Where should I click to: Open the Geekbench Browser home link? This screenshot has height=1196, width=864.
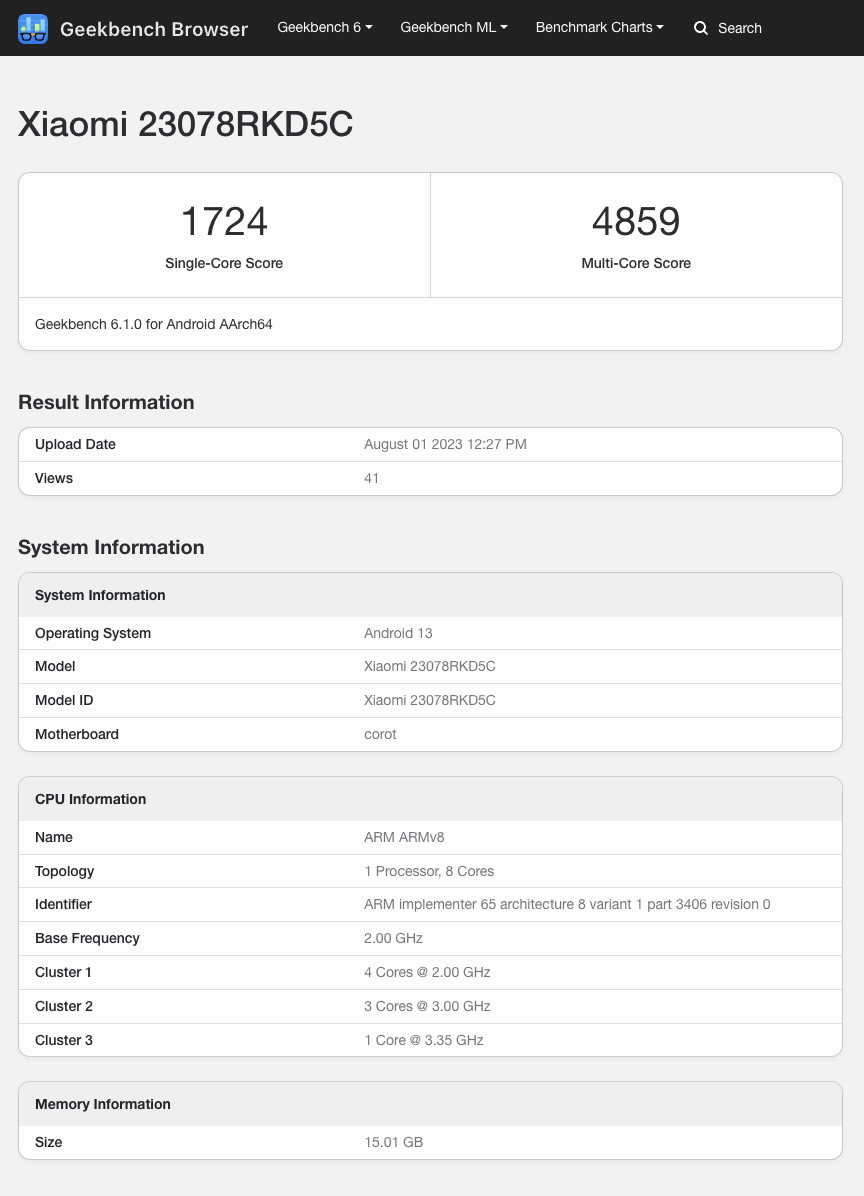(153, 29)
